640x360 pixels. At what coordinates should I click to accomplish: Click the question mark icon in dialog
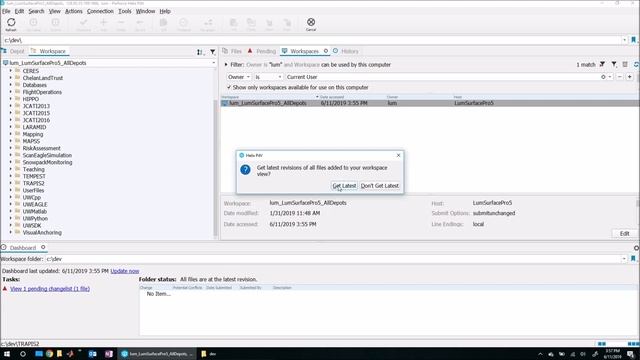click(245, 170)
